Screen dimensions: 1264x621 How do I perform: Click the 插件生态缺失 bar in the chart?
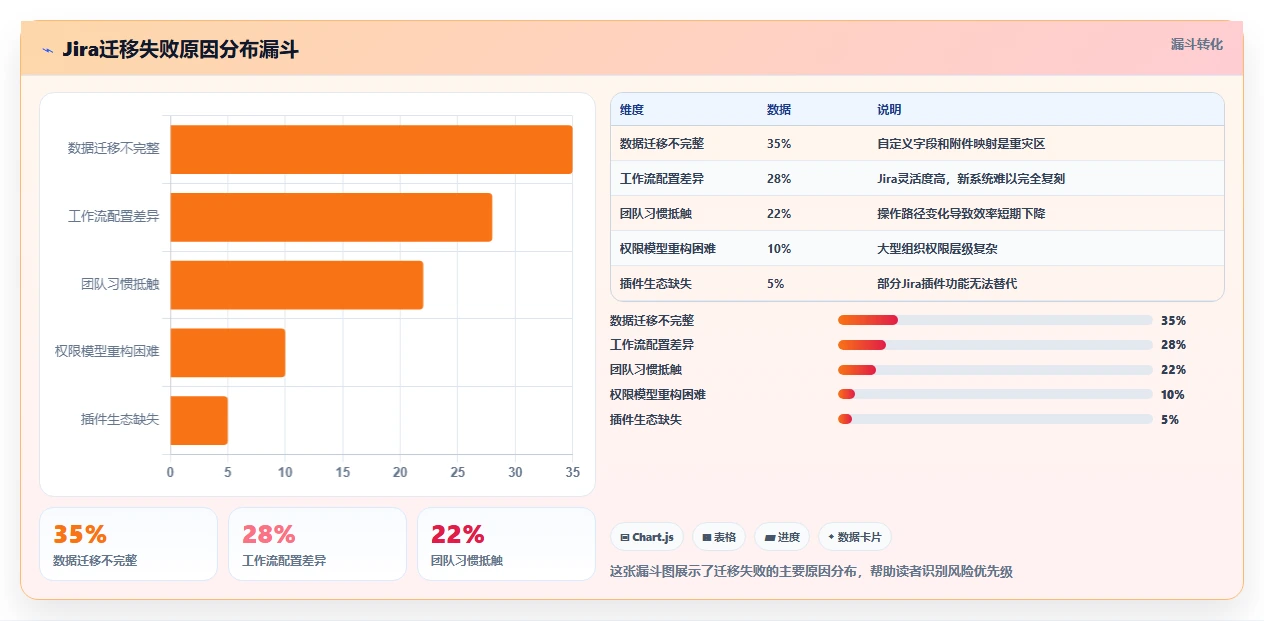tap(199, 420)
